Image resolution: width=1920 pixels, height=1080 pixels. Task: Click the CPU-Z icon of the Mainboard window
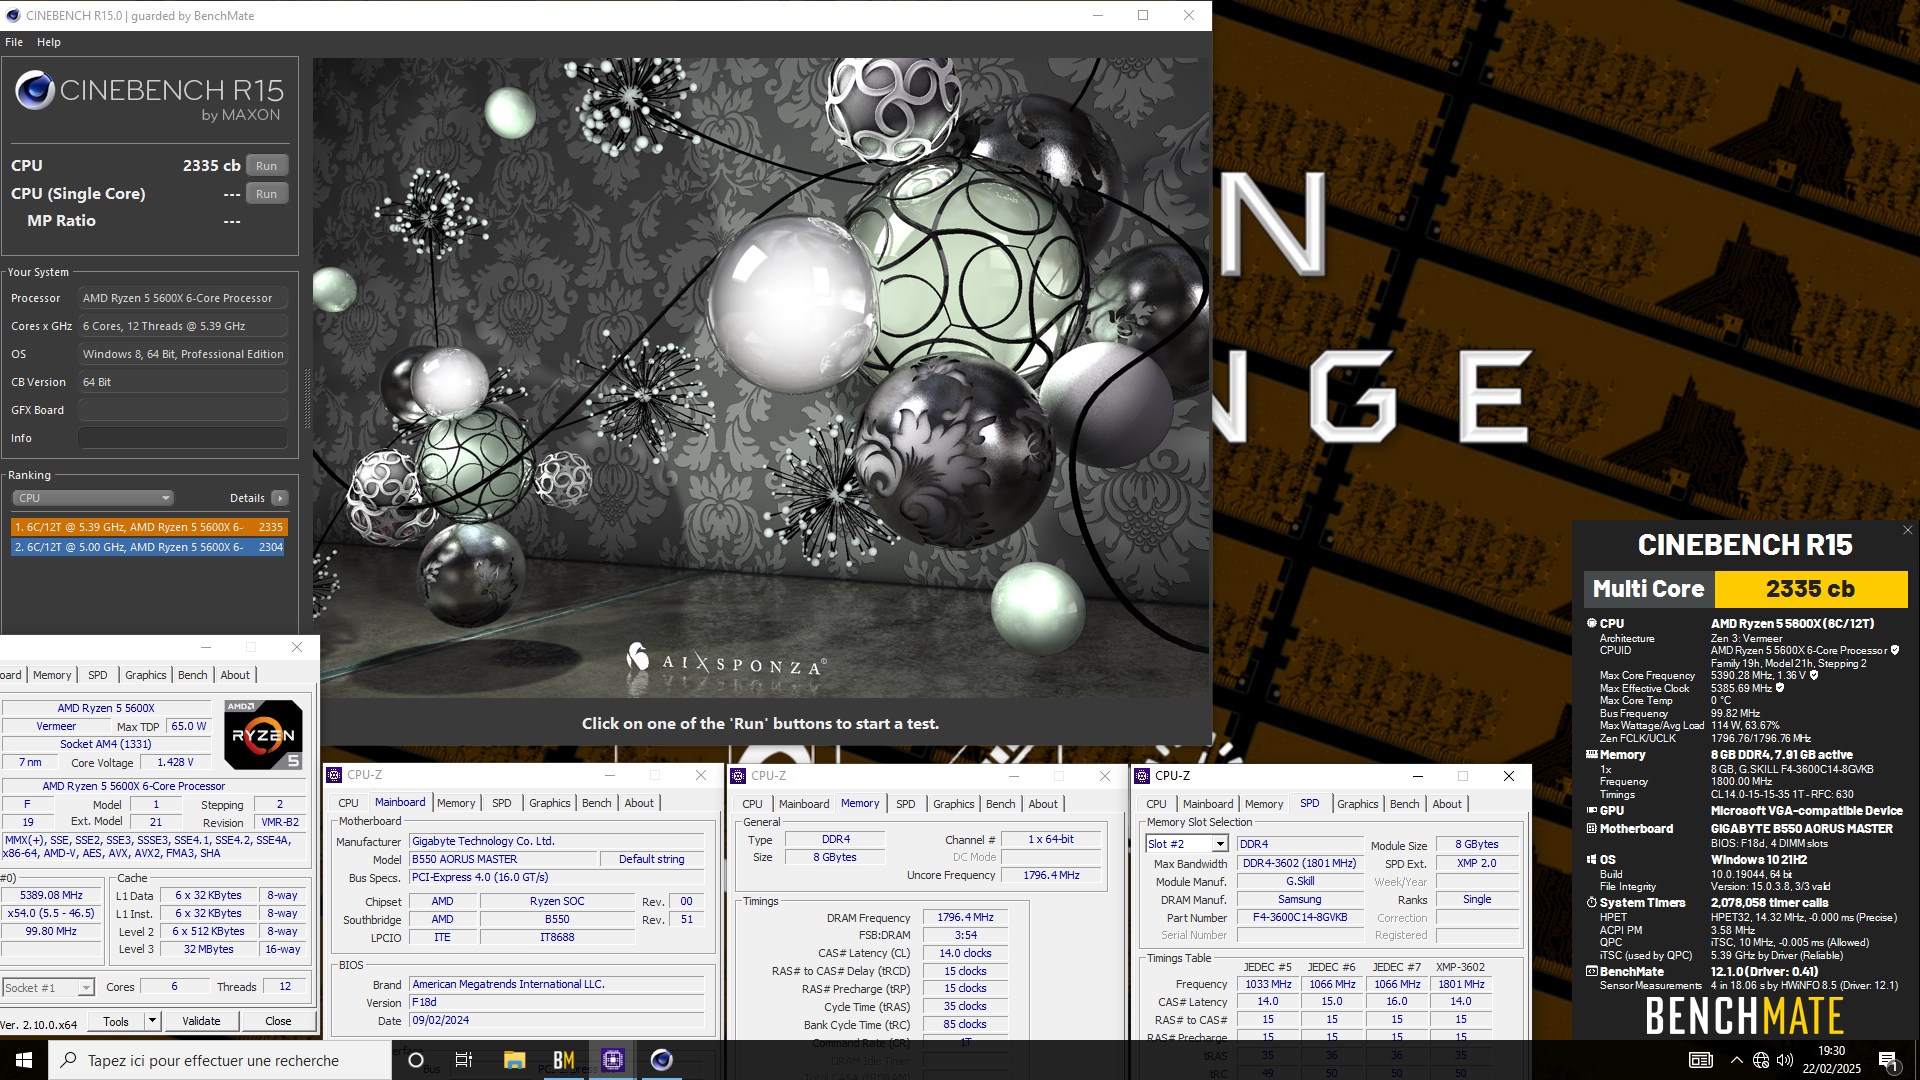335,775
